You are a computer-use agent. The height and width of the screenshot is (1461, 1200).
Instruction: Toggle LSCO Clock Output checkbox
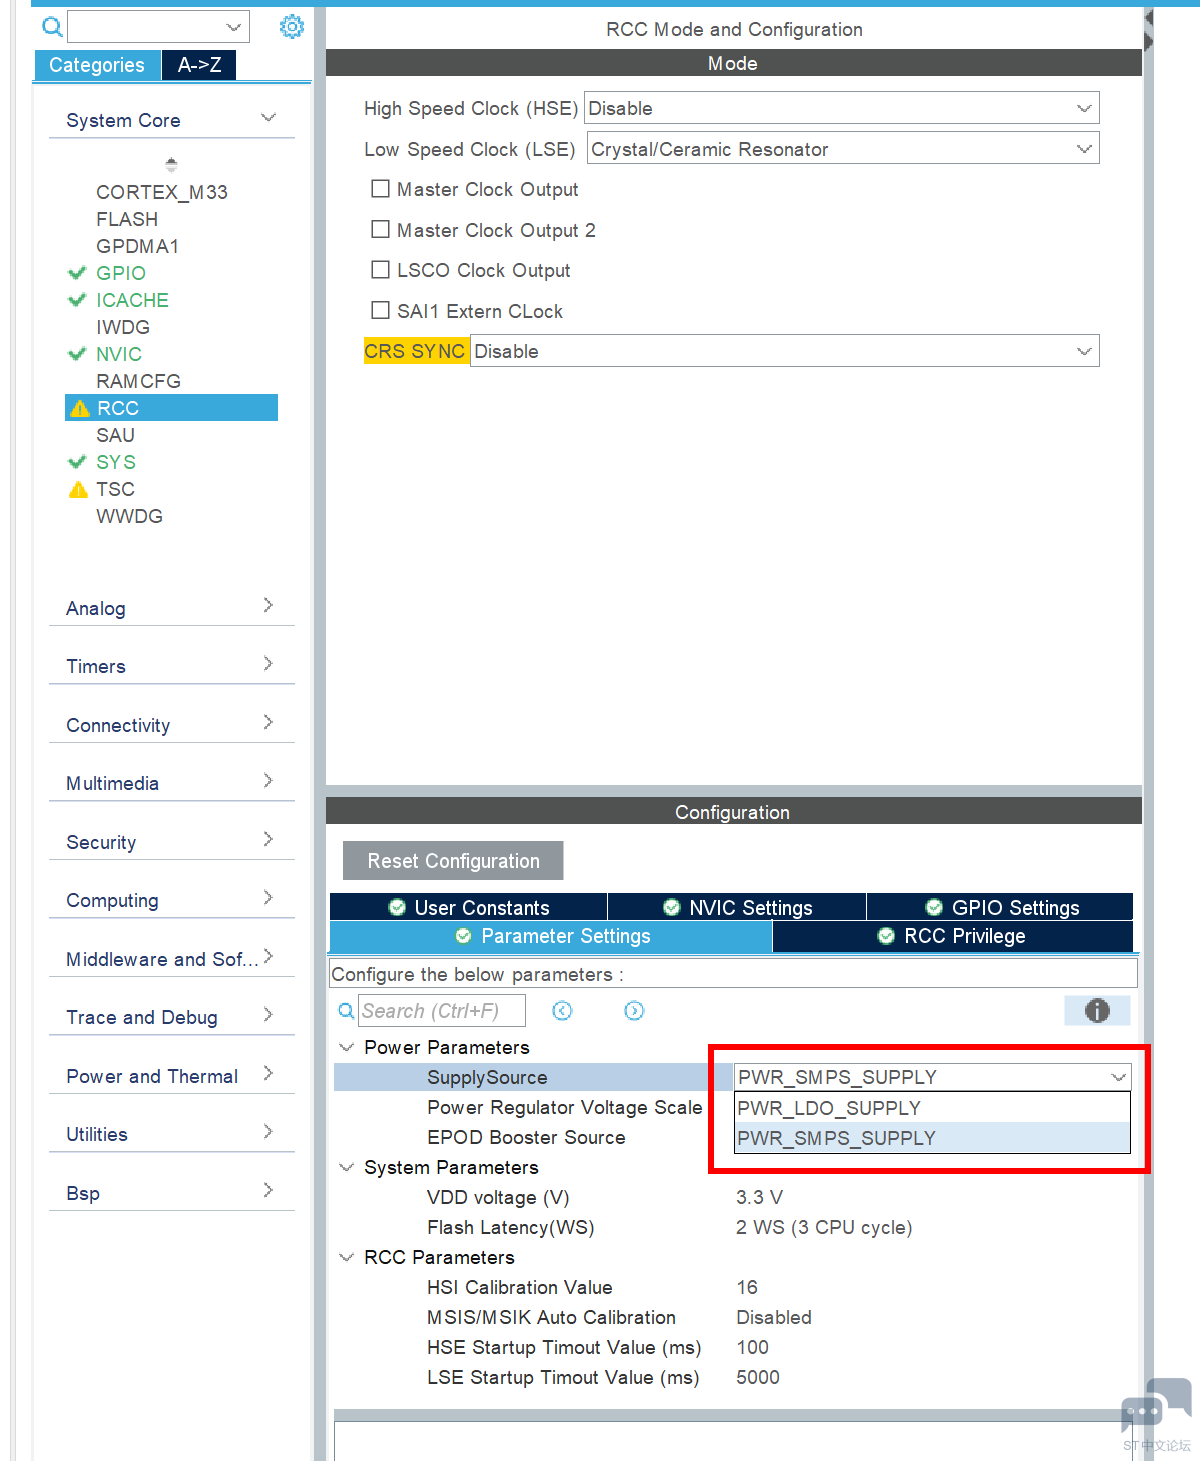coord(380,270)
